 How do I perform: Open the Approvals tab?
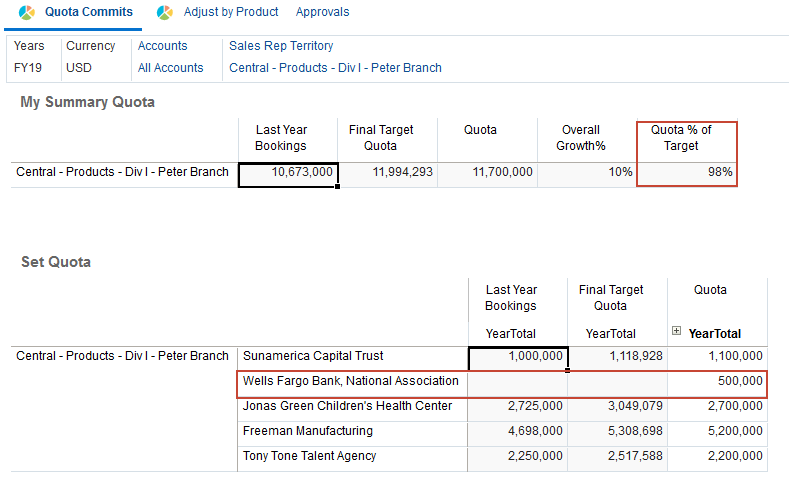[323, 12]
